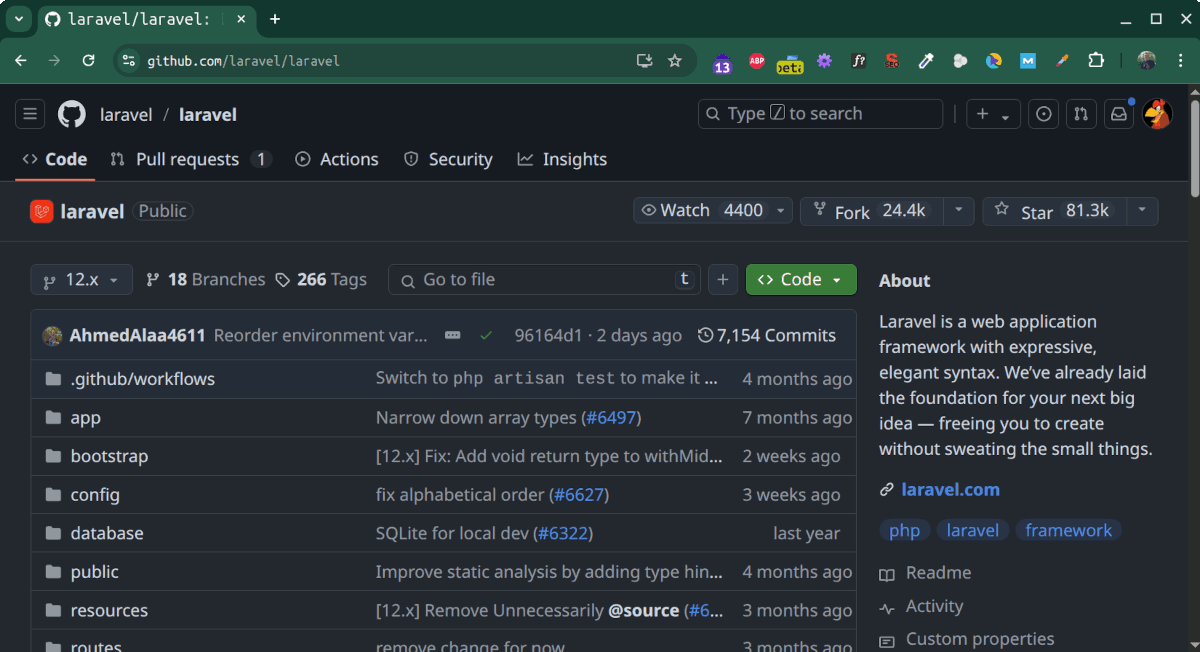Open the Security tab

click(448, 160)
